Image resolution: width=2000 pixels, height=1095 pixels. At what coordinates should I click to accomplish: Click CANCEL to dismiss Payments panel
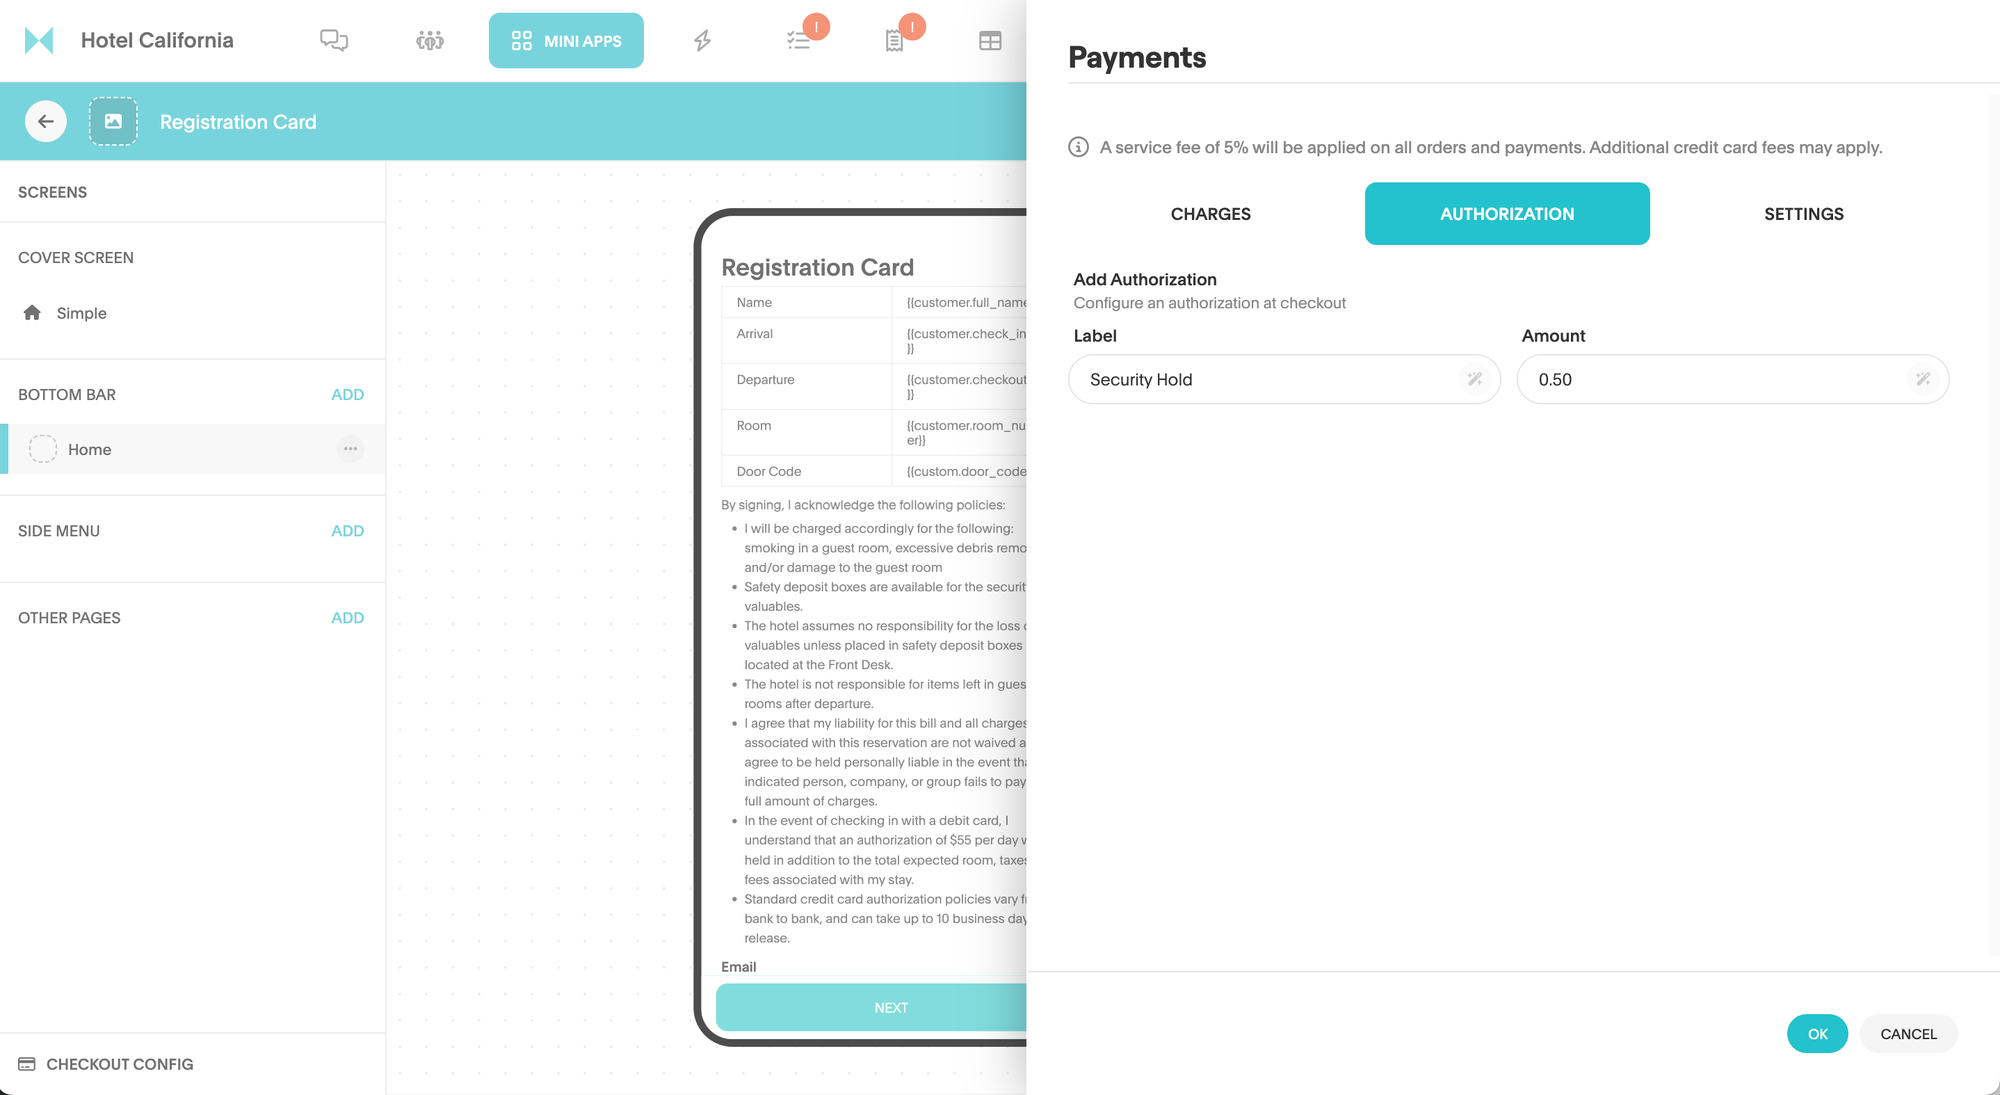[1908, 1033]
